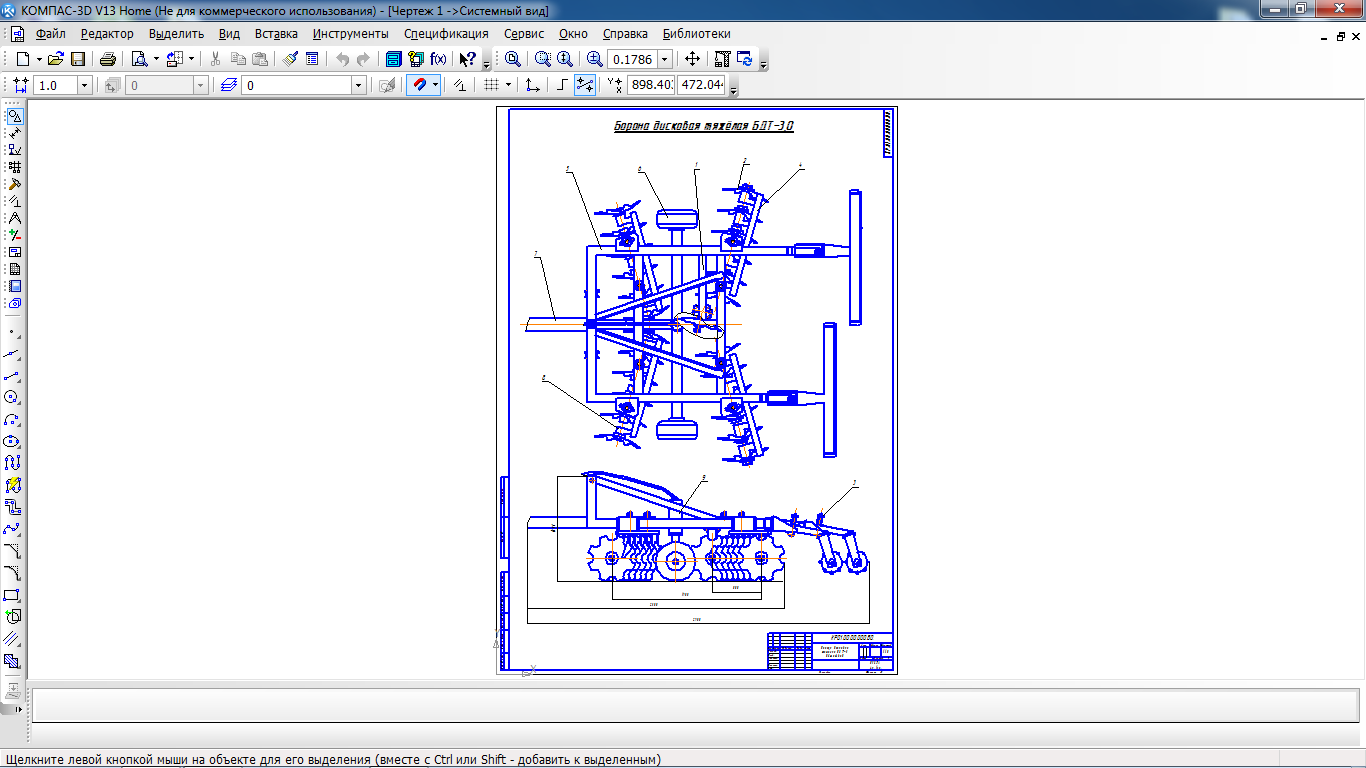Select the Arc drawing tool
This screenshot has width=1366, height=768.
13,419
